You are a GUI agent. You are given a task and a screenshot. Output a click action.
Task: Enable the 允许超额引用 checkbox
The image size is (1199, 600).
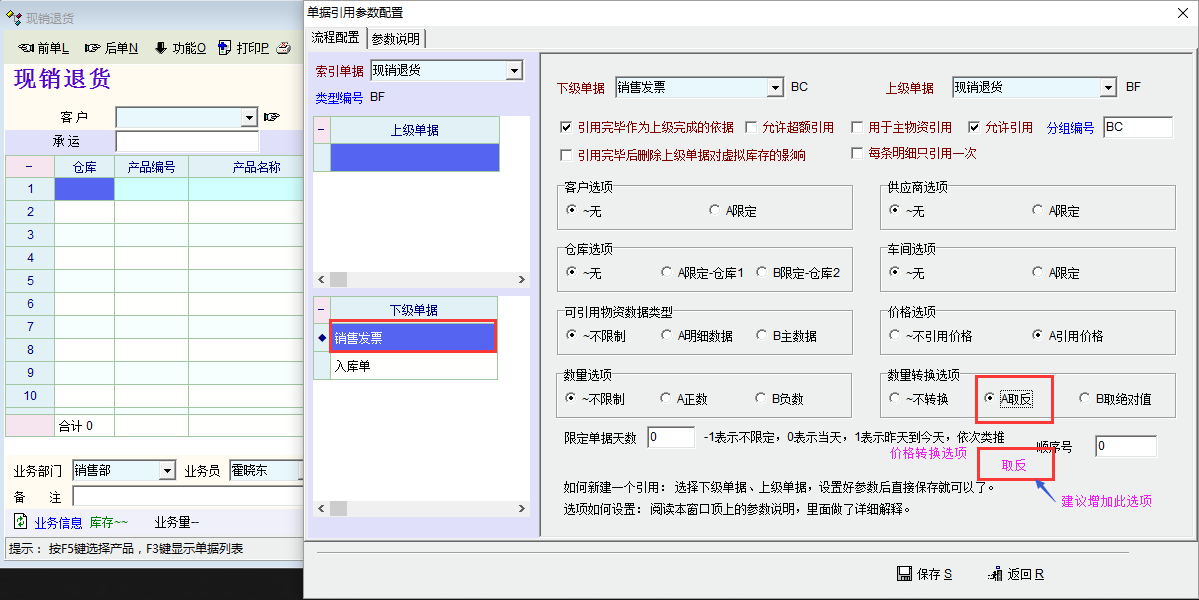[x=752, y=128]
